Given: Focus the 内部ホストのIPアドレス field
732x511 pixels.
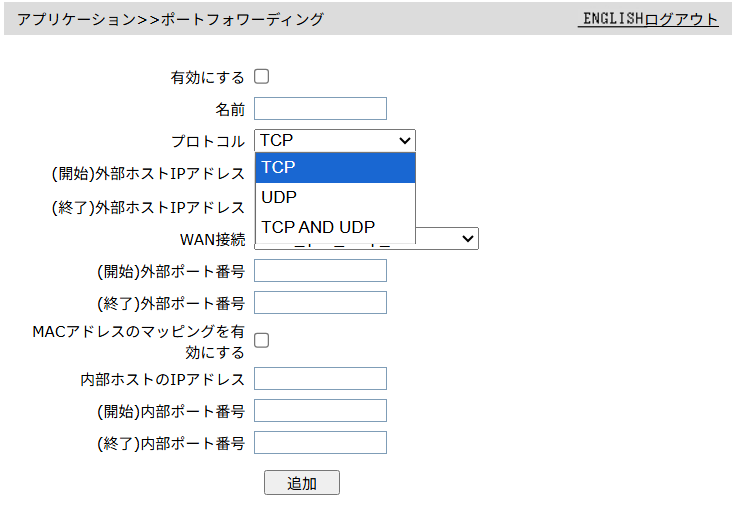Looking at the screenshot, I should click(320, 379).
